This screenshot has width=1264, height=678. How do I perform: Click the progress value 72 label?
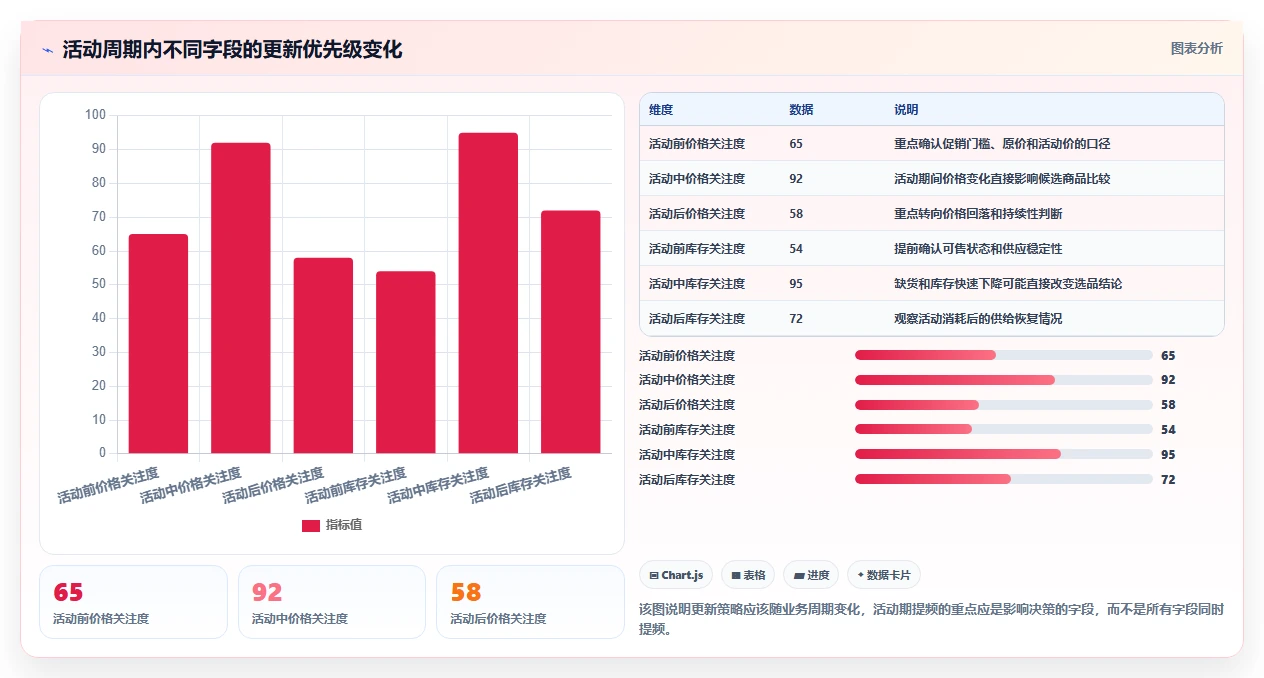click(x=1168, y=480)
